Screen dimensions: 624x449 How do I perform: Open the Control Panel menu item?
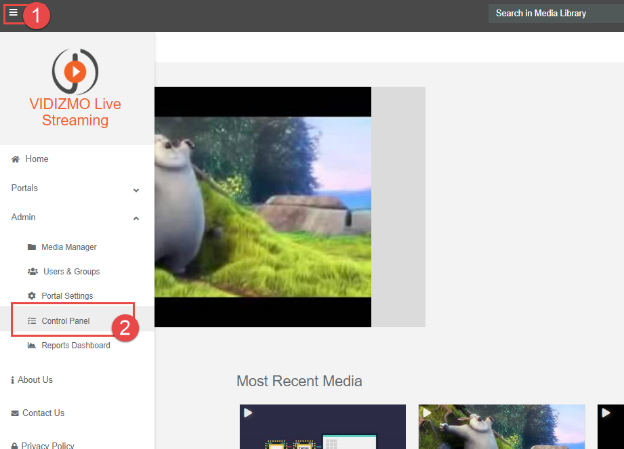tap(66, 321)
